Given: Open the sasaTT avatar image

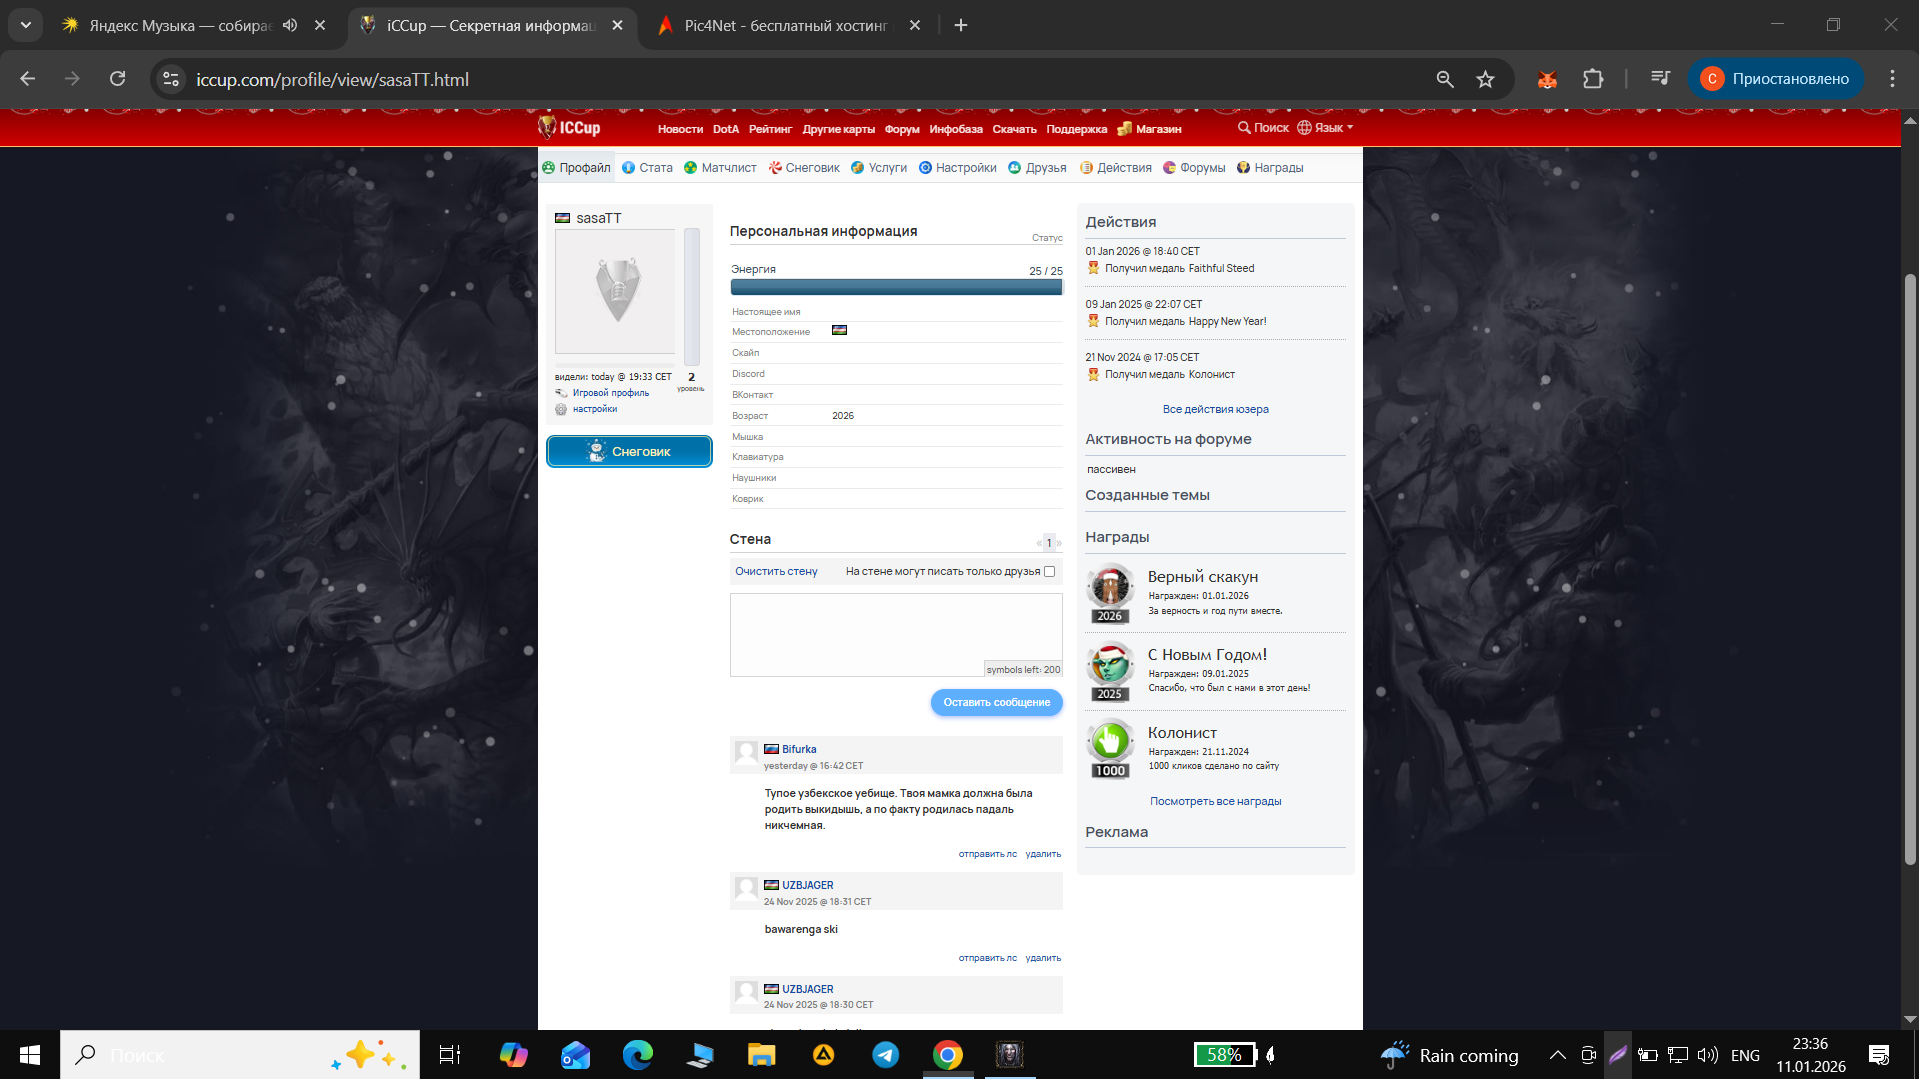Looking at the screenshot, I should pos(615,291).
